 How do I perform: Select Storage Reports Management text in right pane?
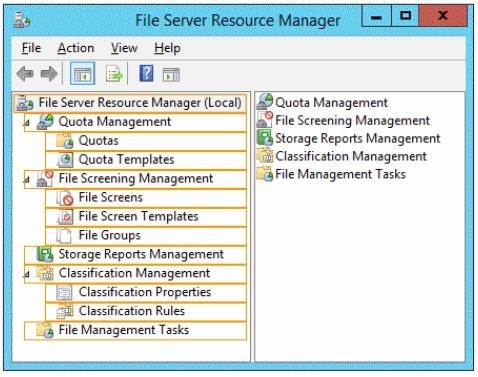[358, 138]
